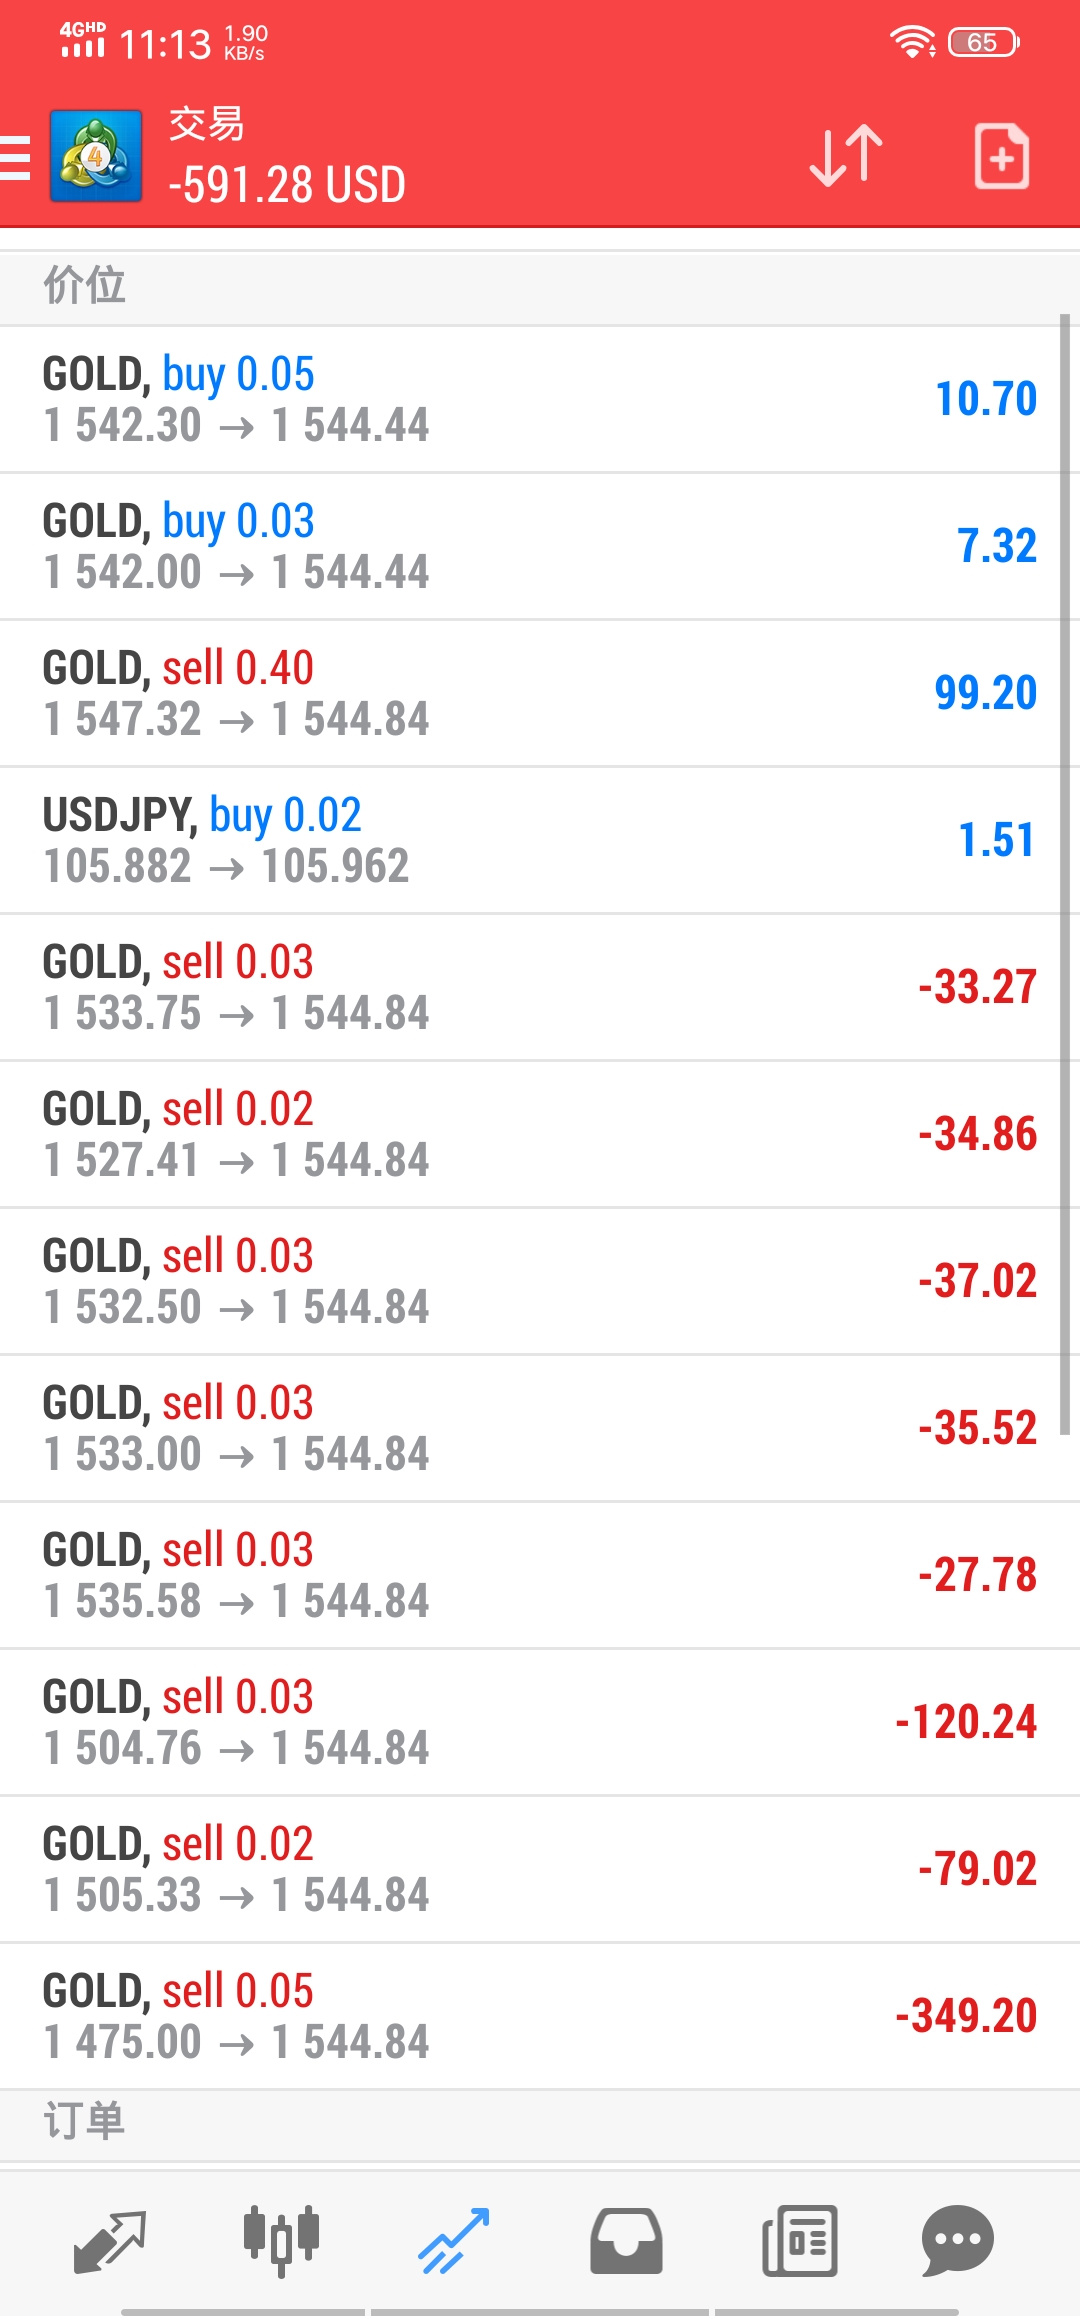Click the positions list scrollbar
Viewport: 1080px width, 2316px height.
(1065, 870)
